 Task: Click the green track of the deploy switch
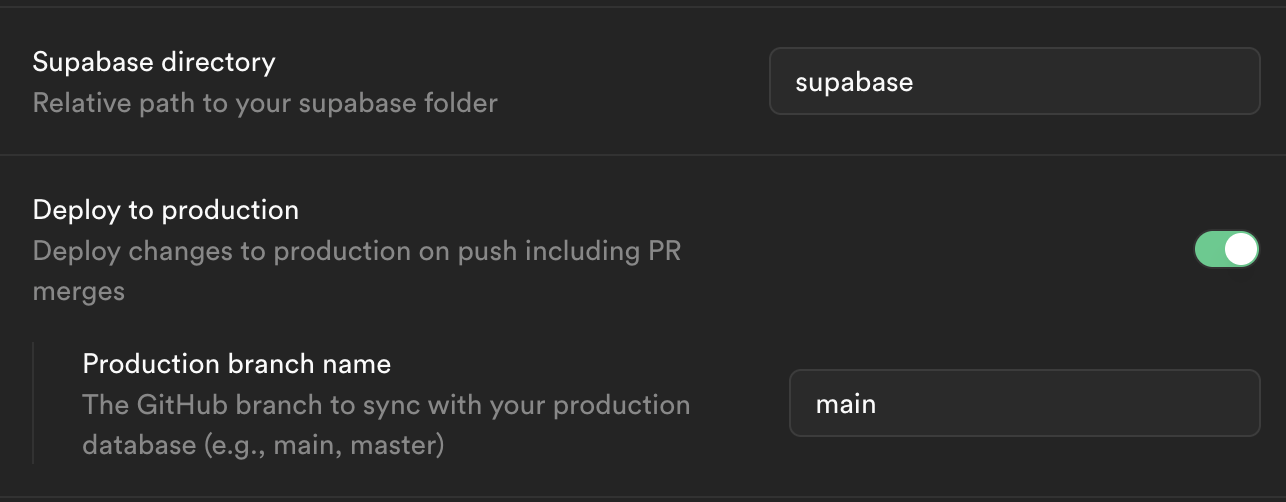[1210, 250]
